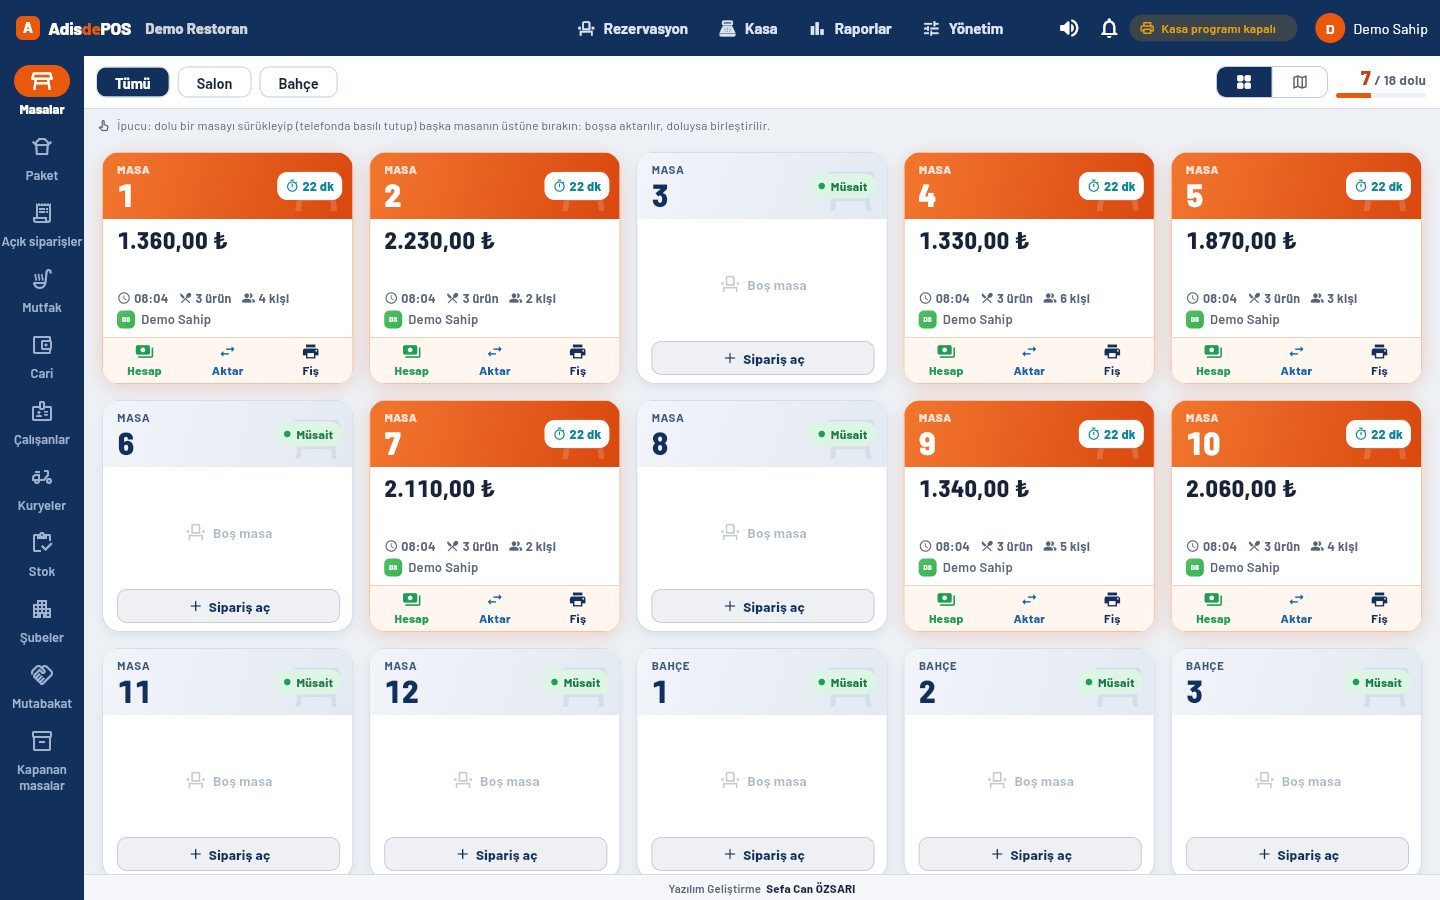Click the Kasa programı kapalı status badge
Viewport: 1440px width, 900px height.
point(1213,29)
